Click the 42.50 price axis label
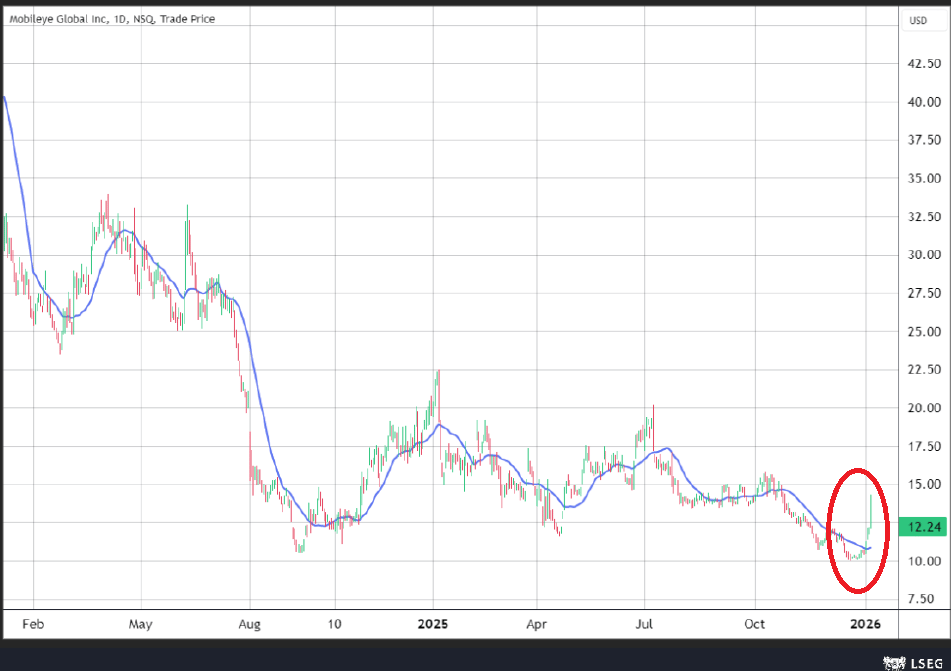This screenshot has width=951, height=671. [924, 64]
